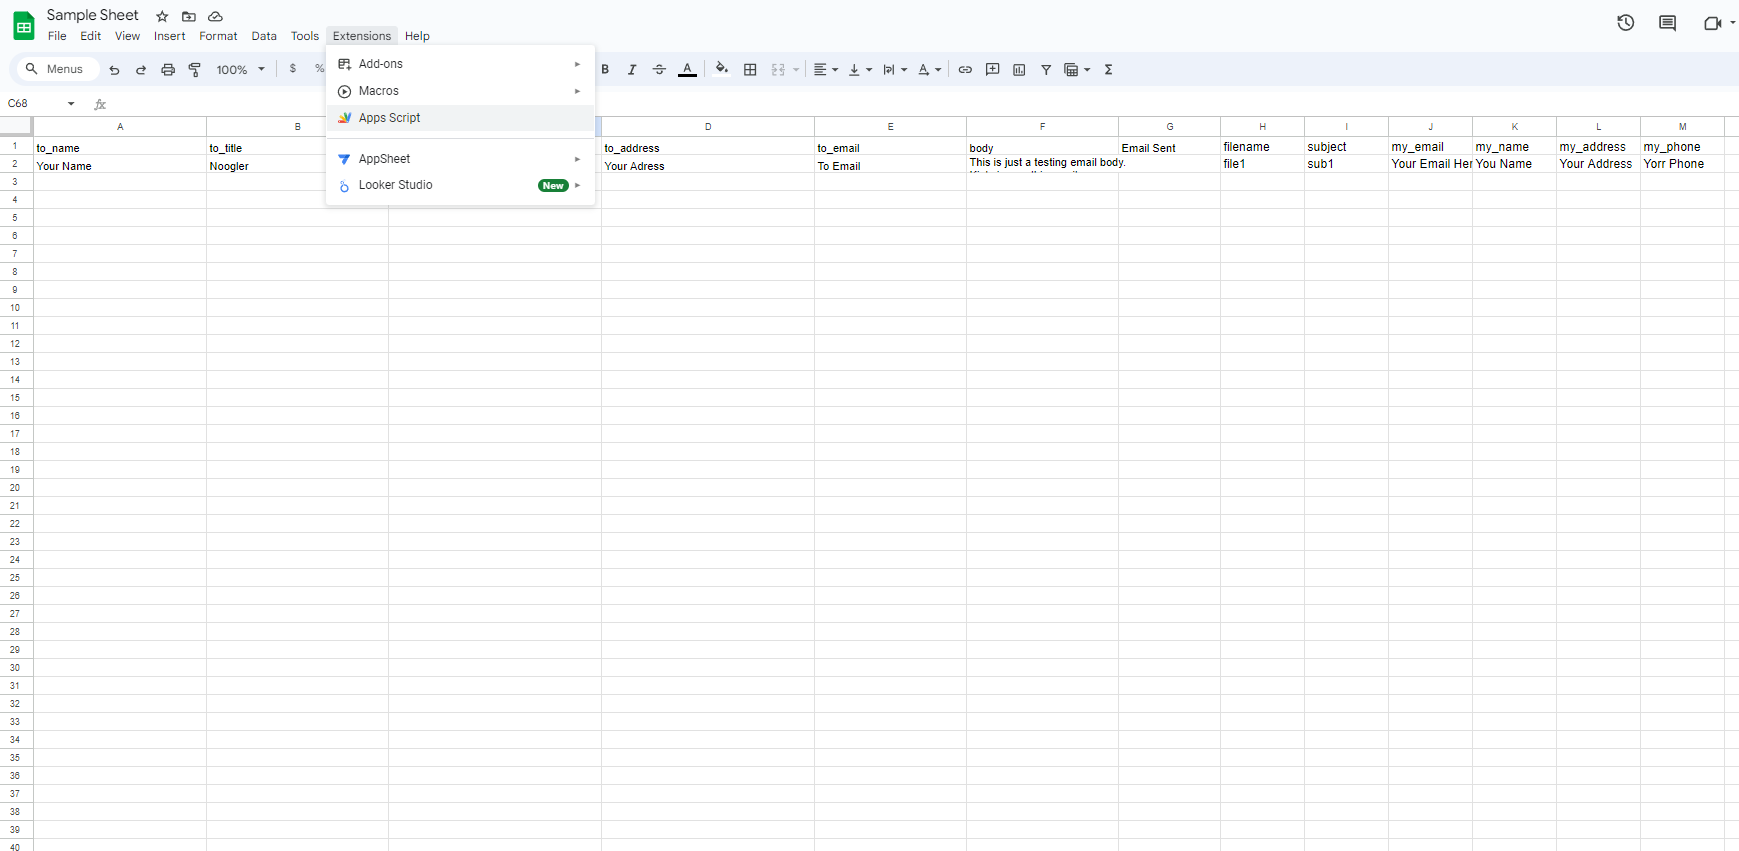The width and height of the screenshot is (1739, 851).
Task: Toggle bold formatting
Action: (x=605, y=70)
